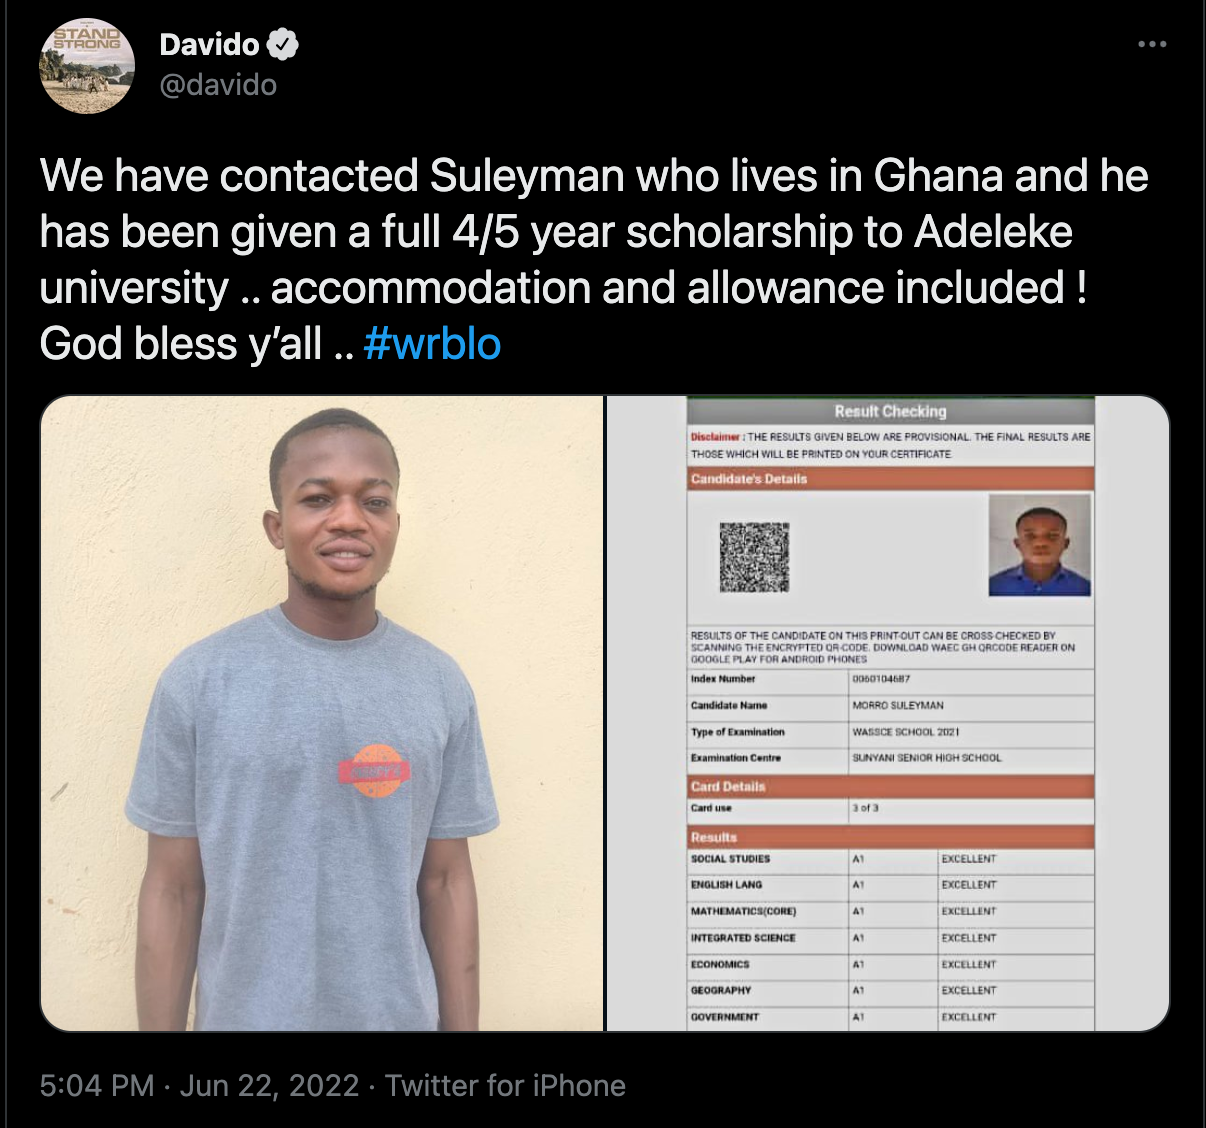Click the orange logo on the gray t-shirt
Viewport: 1206px width, 1128px height.
click(x=375, y=771)
